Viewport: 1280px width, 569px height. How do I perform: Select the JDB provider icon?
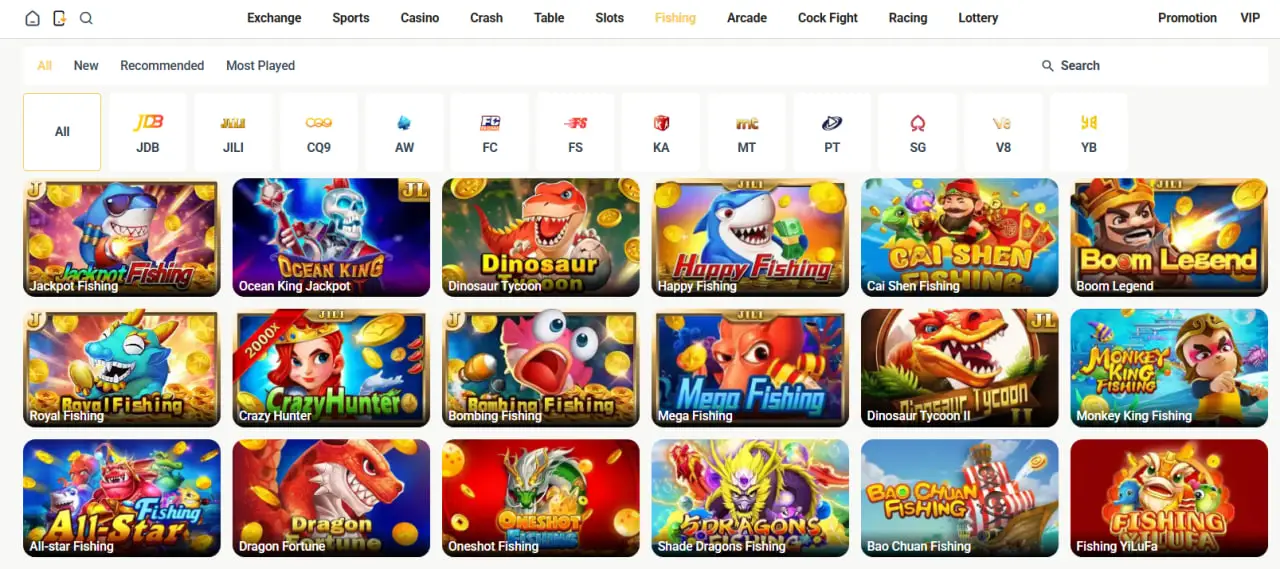148,123
